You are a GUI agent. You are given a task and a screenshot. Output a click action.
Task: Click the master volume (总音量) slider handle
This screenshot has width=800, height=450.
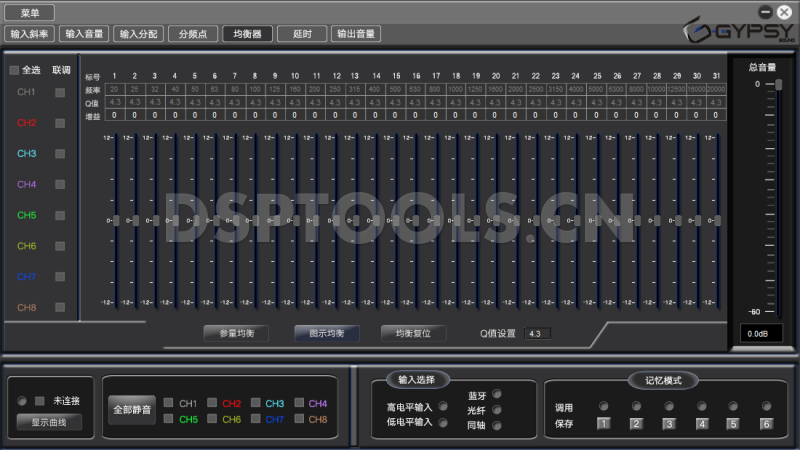(778, 85)
